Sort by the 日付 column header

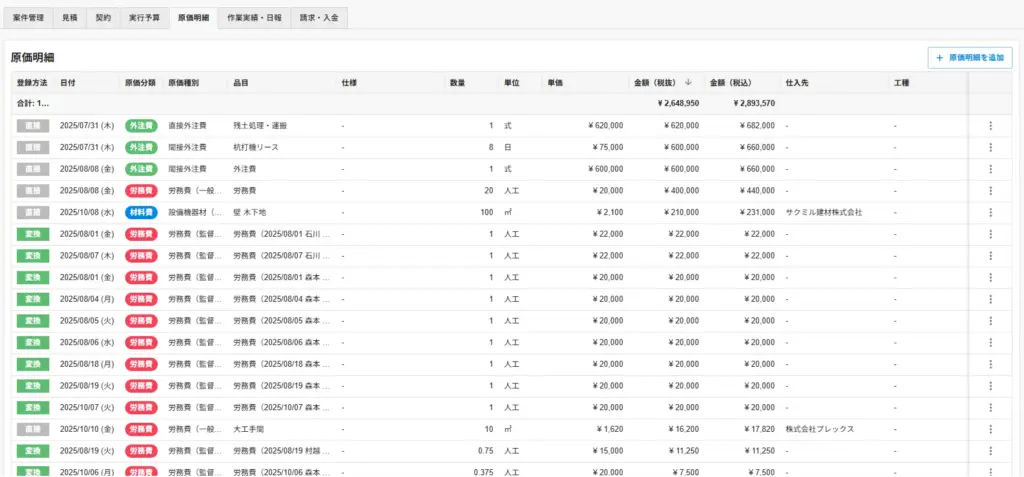click(x=67, y=83)
